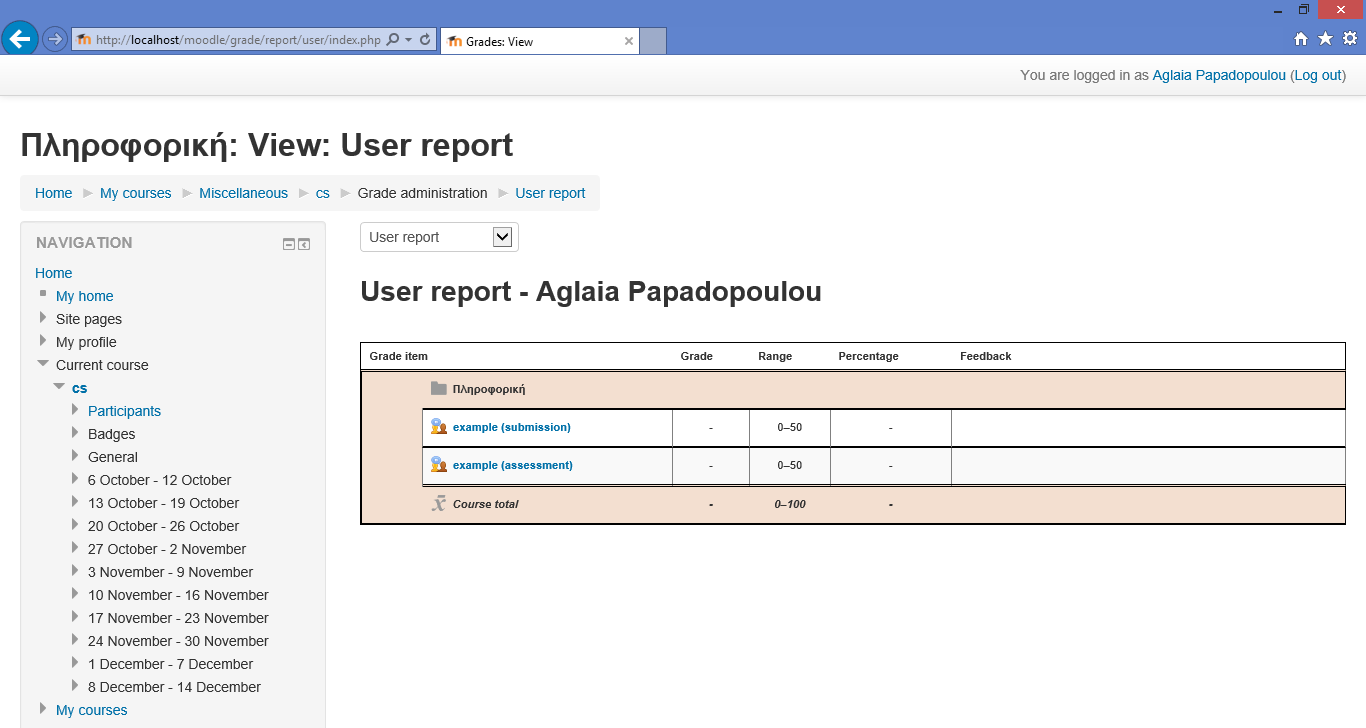Image resolution: width=1366 pixels, height=728 pixels.
Task: Go back with the browser back arrow
Action: [20, 39]
